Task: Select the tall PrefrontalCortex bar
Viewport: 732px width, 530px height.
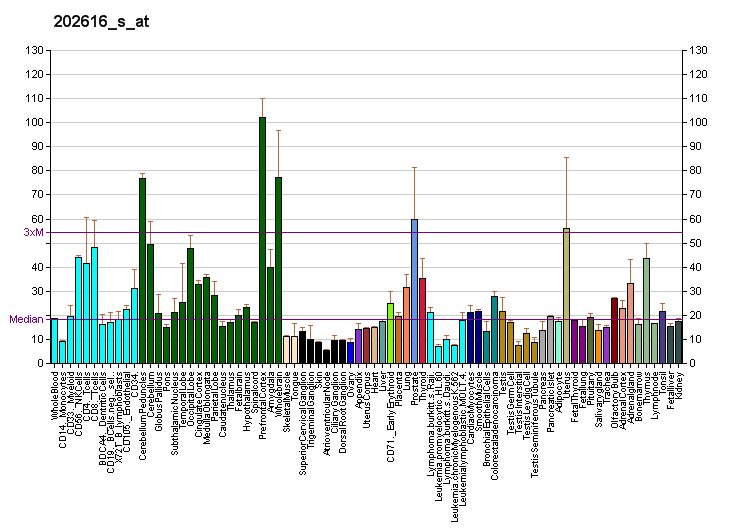Action: tap(262, 240)
